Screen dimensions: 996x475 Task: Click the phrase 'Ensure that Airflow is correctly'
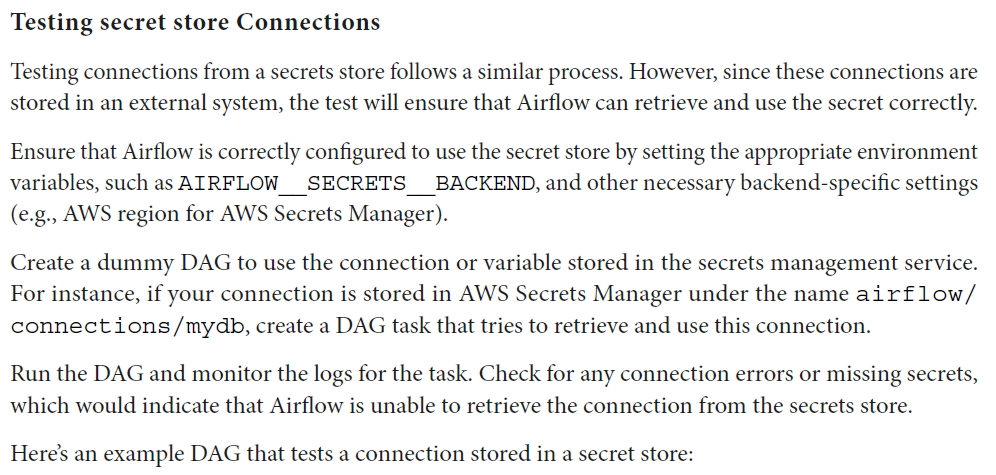pos(135,153)
